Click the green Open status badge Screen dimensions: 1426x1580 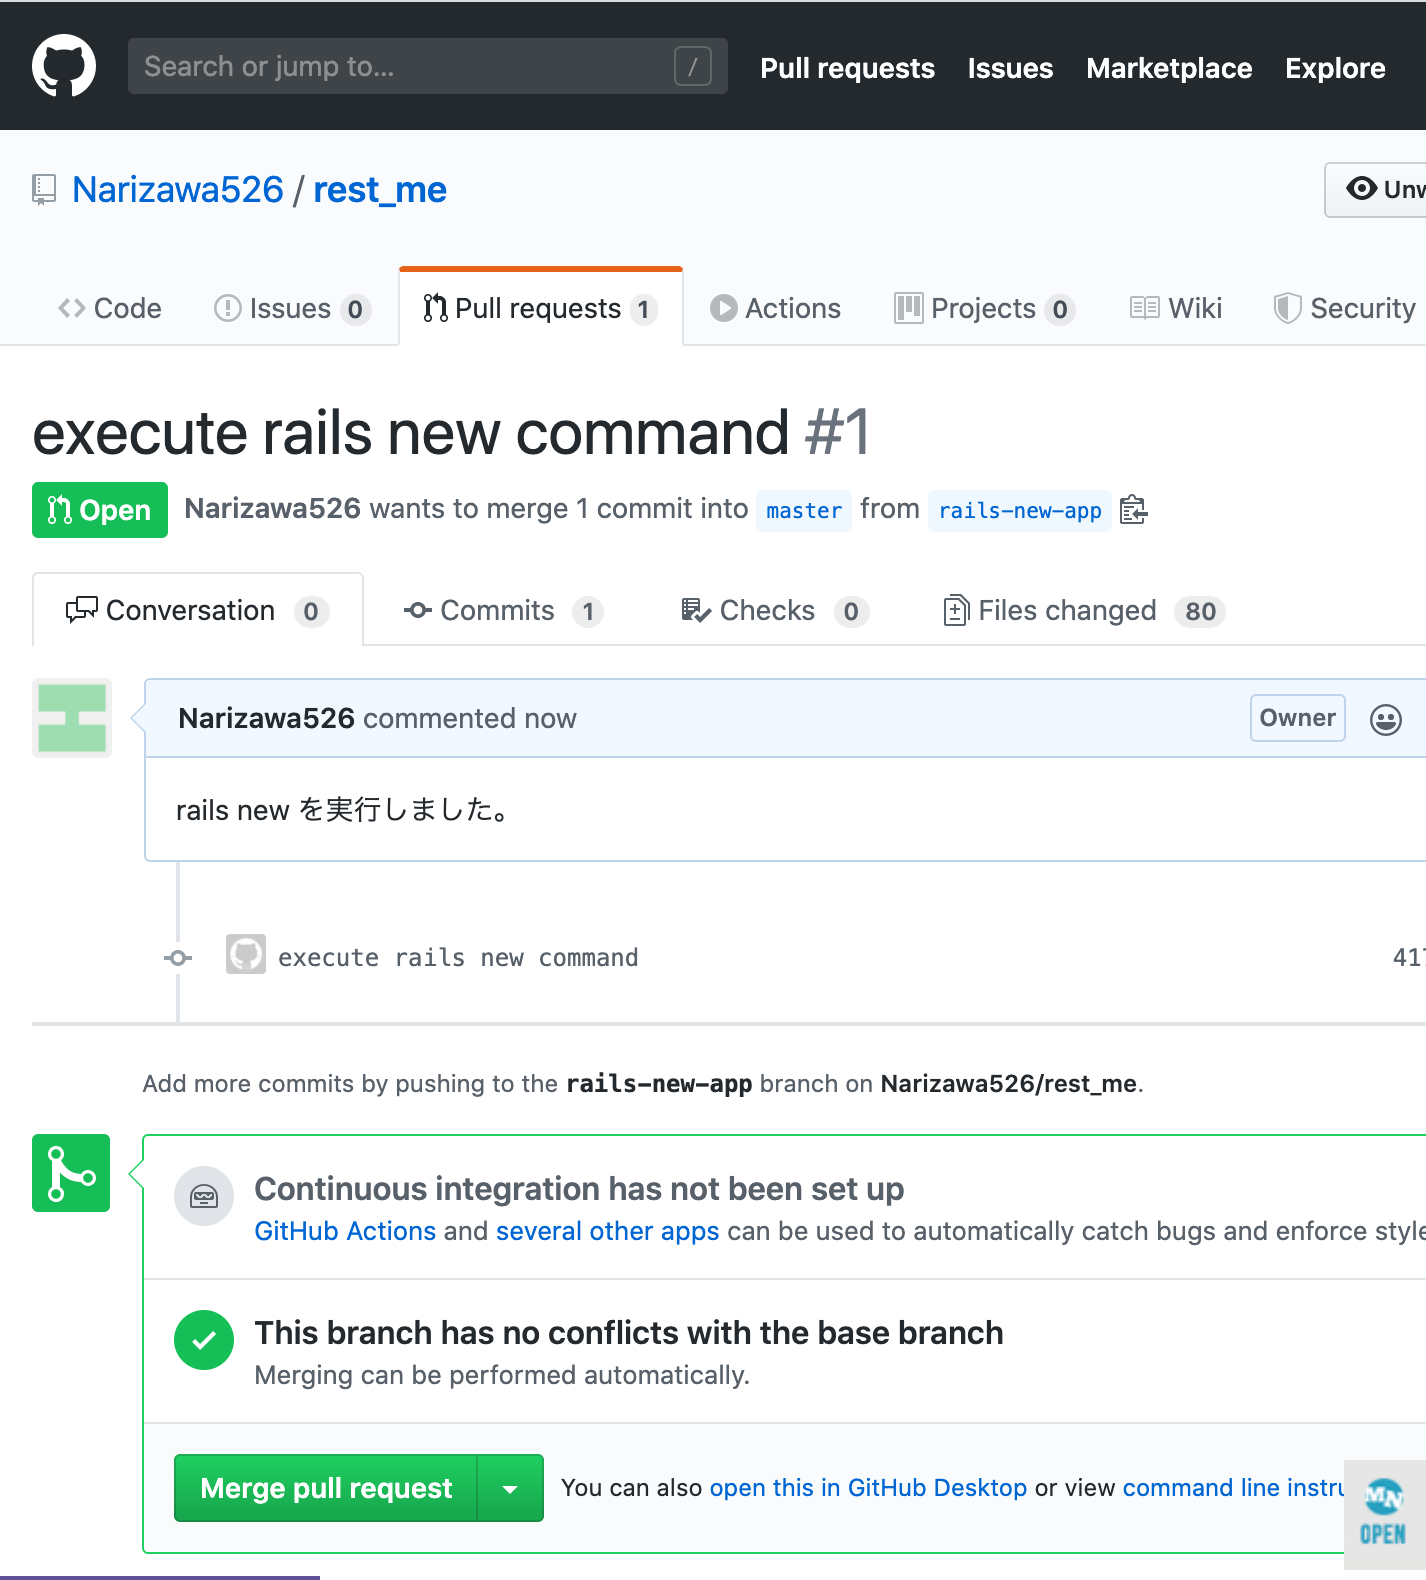pos(100,510)
